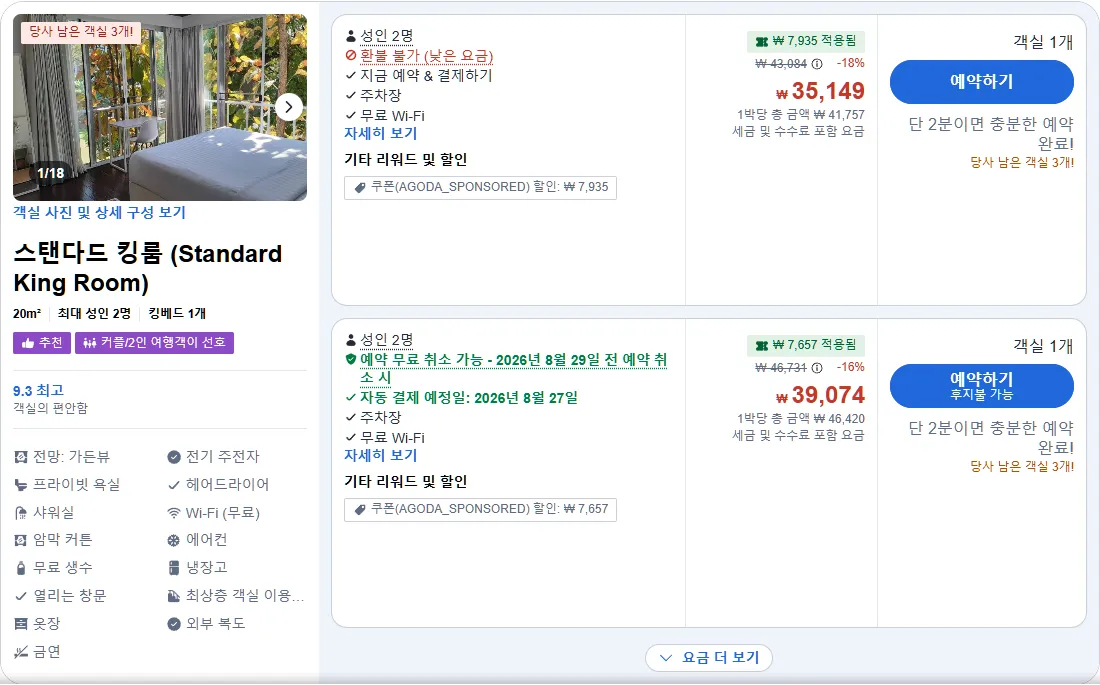Screen dimensions: 1100x685
Task: Click the person icon in the non-refundable offer
Action: click(351, 36)
